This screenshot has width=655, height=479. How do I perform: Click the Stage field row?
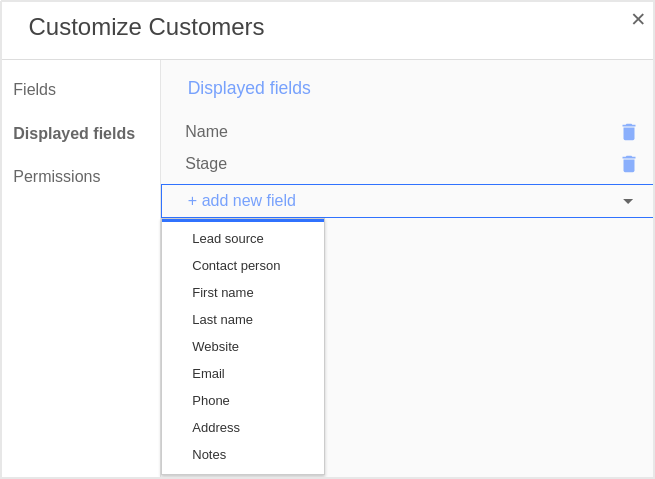[x=407, y=164]
